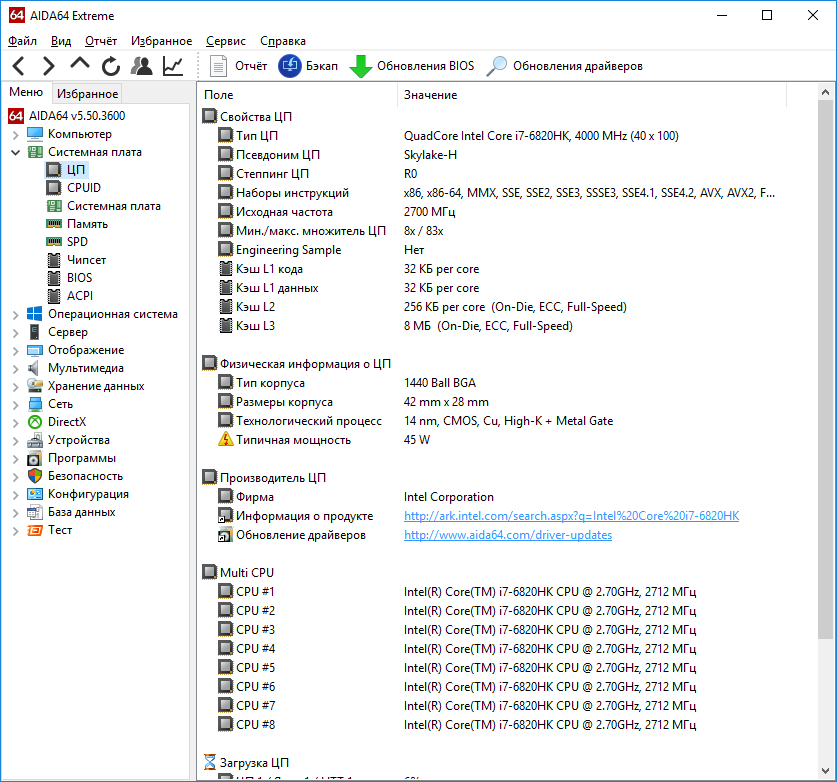Viewport: 837px width, 782px height.
Task: Click the Отчёт report toolbar button
Action: (238, 66)
